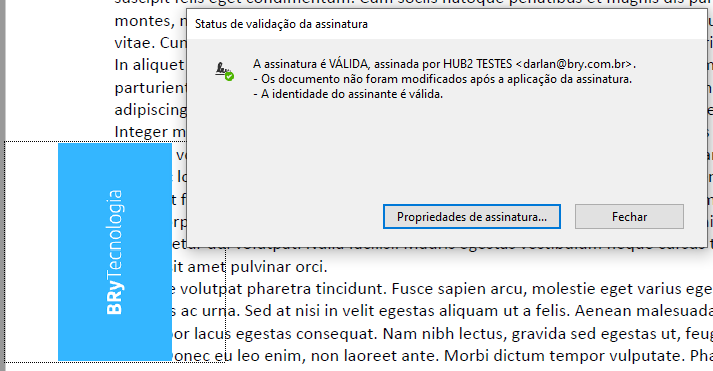Click the white signature field area beside stamp
This screenshot has width=713, height=371.
tap(31, 252)
